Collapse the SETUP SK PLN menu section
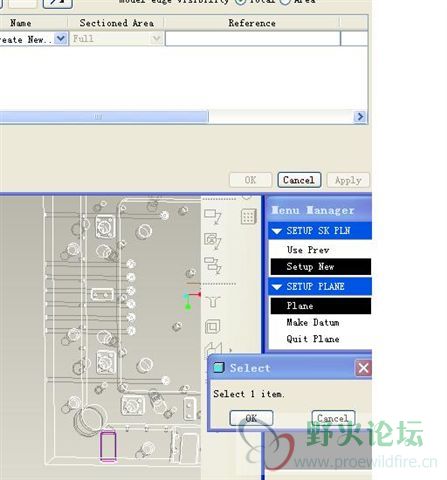The image size is (447, 480). [277, 231]
